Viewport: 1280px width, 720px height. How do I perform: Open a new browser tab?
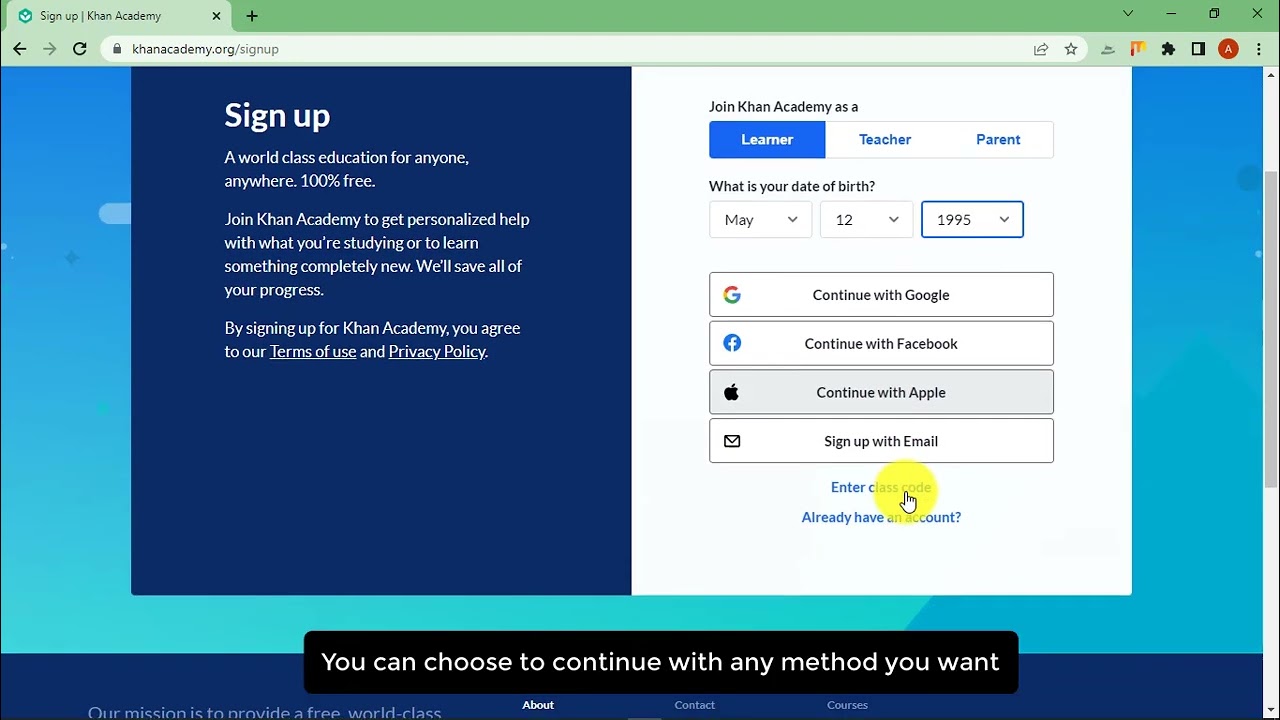click(252, 16)
